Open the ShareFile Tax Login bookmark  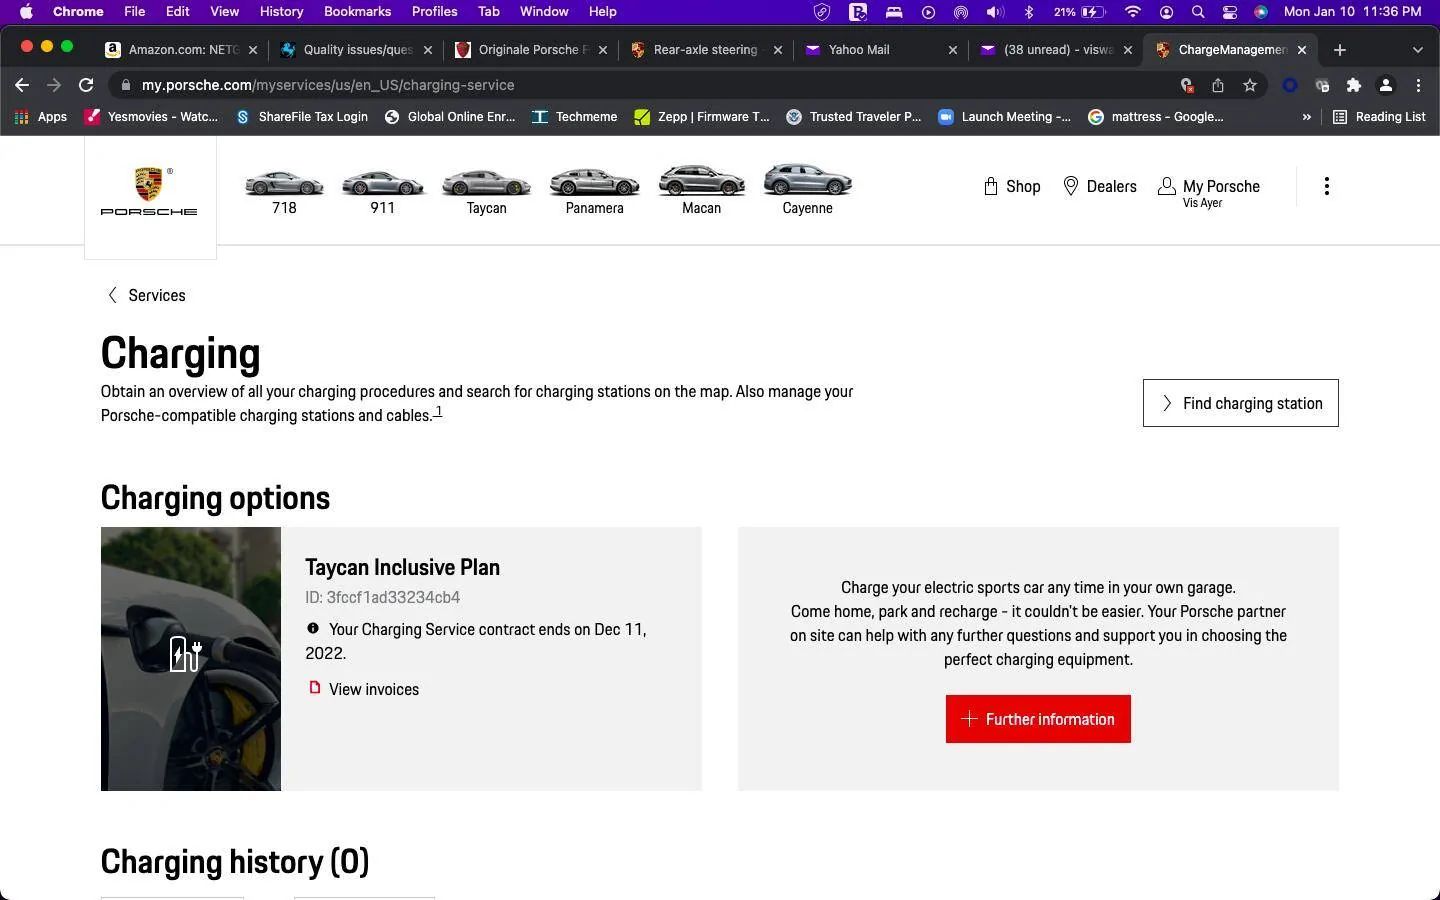(x=302, y=116)
